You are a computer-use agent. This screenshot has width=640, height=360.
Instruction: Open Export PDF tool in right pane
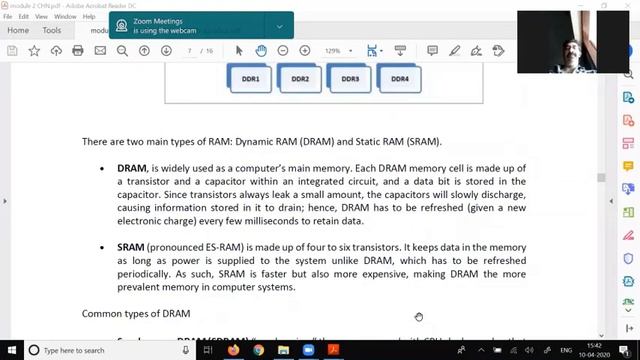628,98
